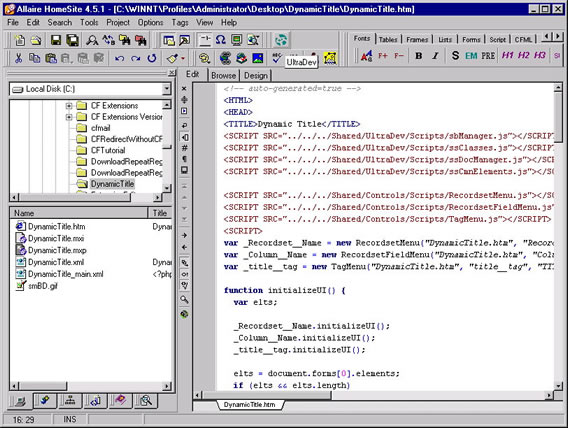Click the image thumbnails picture icon

258,58
